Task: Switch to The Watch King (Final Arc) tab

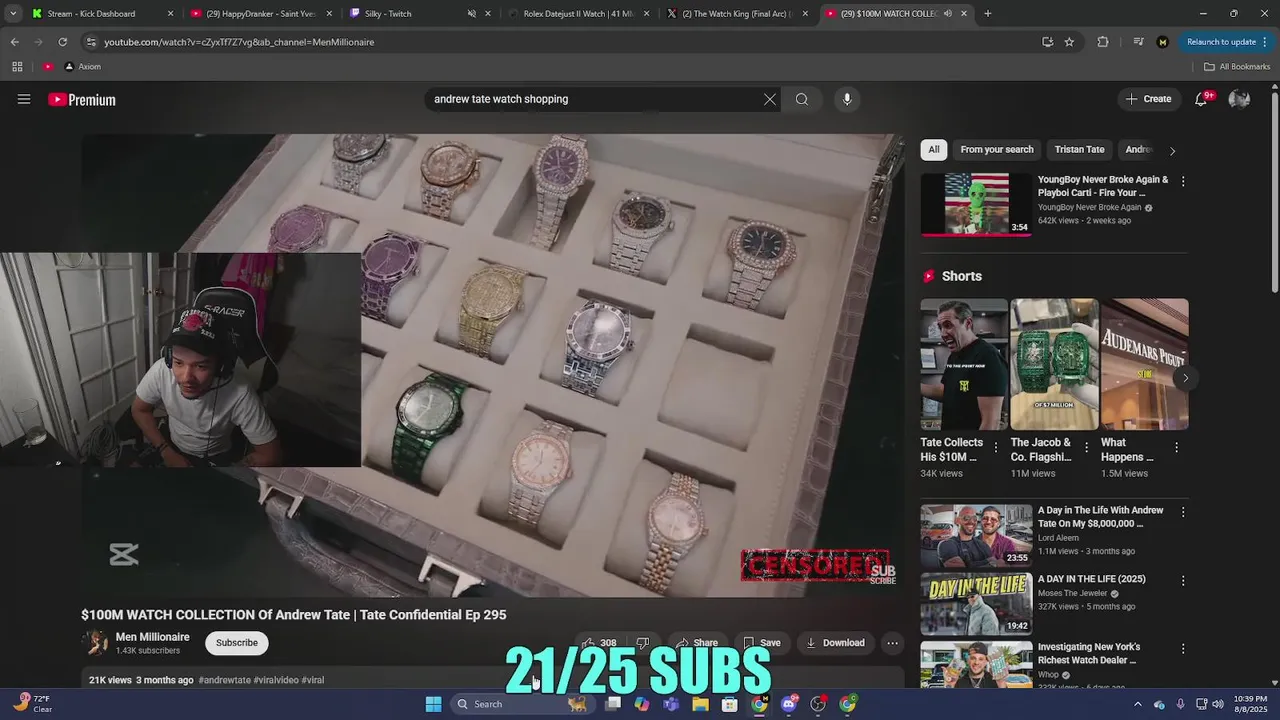Action: tap(738, 14)
